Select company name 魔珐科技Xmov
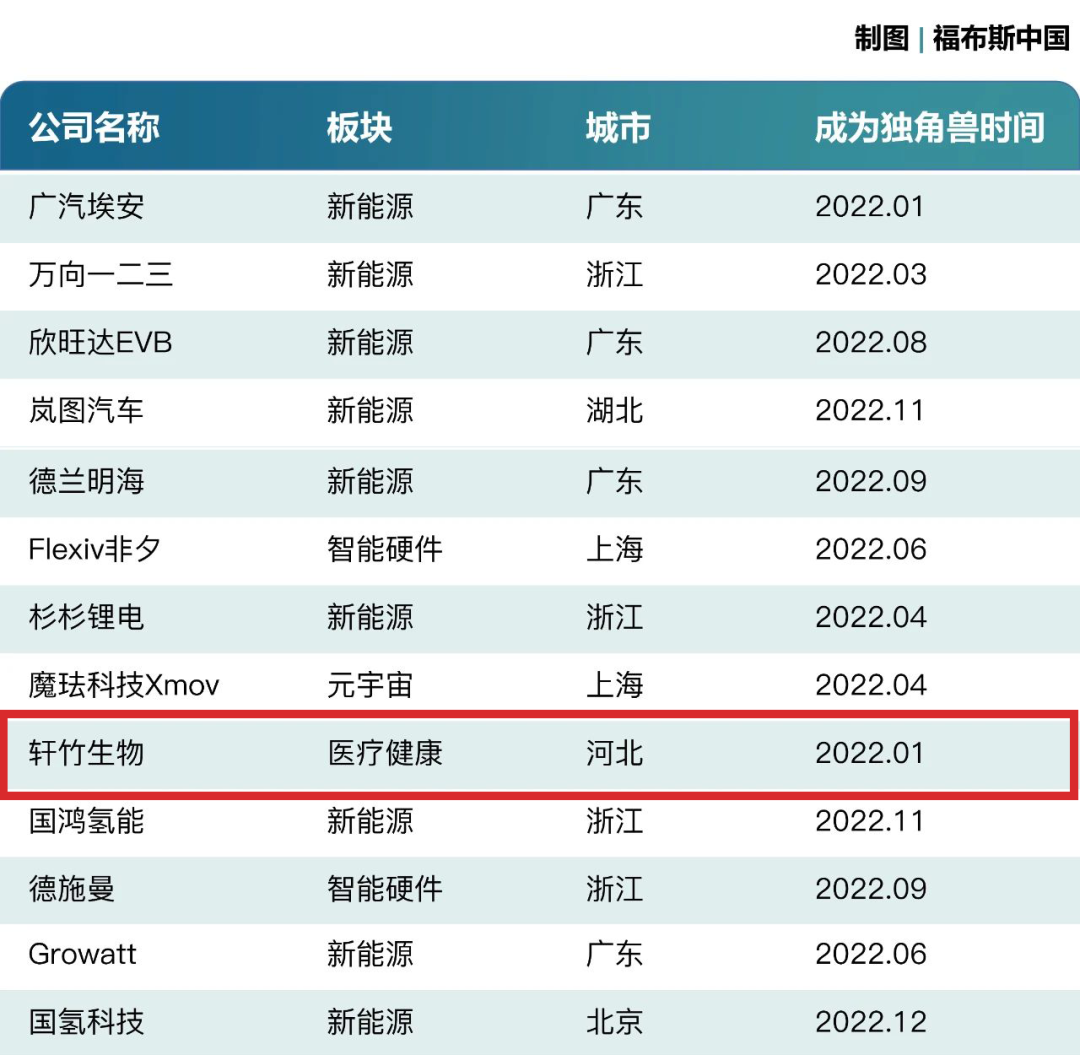 point(124,685)
